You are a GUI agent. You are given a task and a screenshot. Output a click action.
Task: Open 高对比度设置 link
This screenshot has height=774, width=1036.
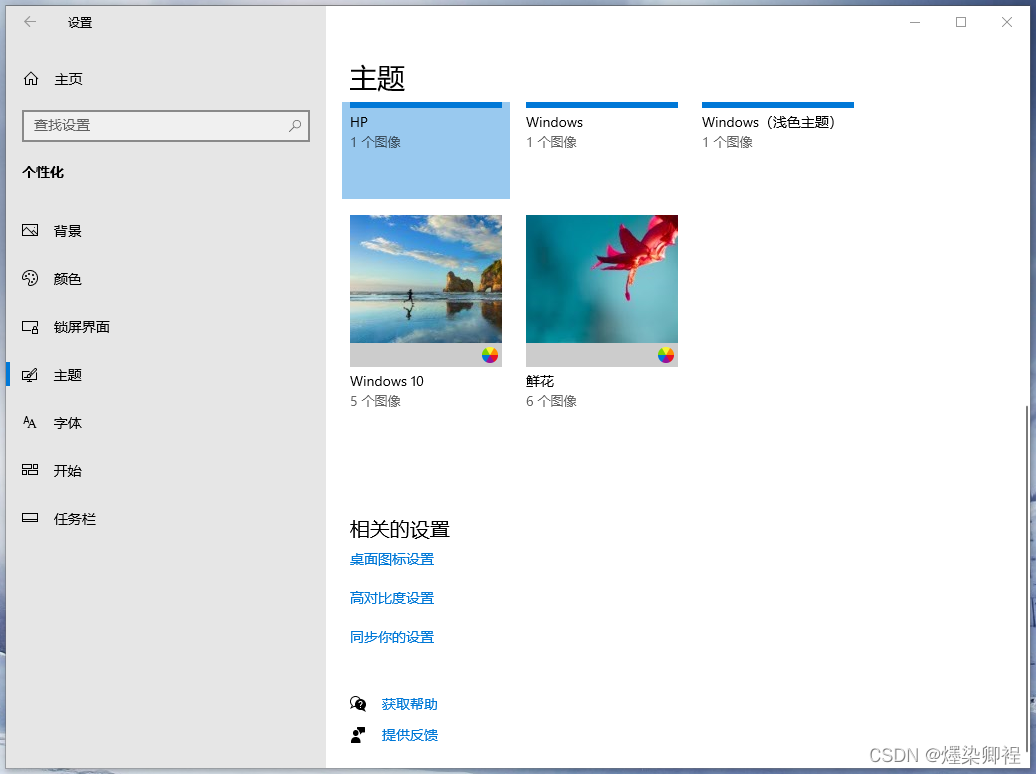point(392,598)
